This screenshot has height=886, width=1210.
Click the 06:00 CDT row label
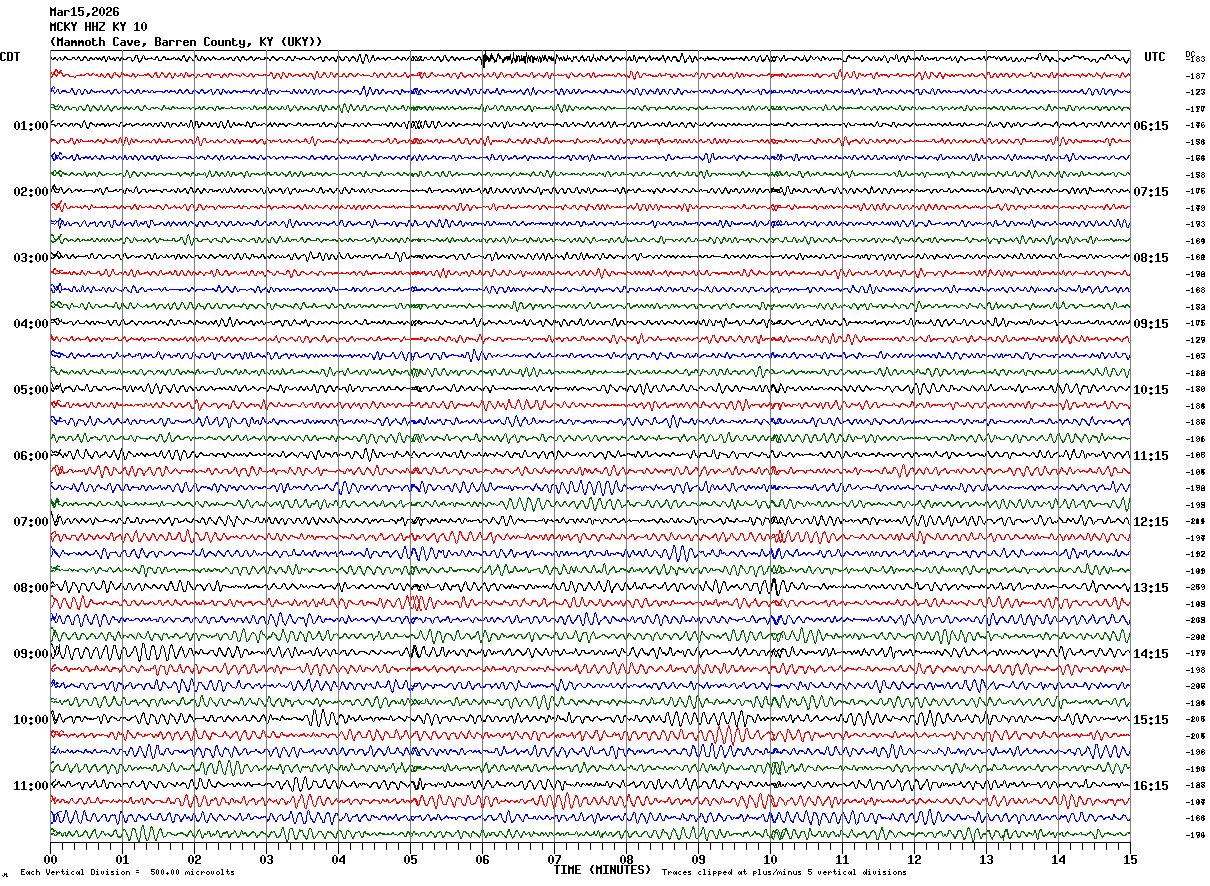[30, 456]
